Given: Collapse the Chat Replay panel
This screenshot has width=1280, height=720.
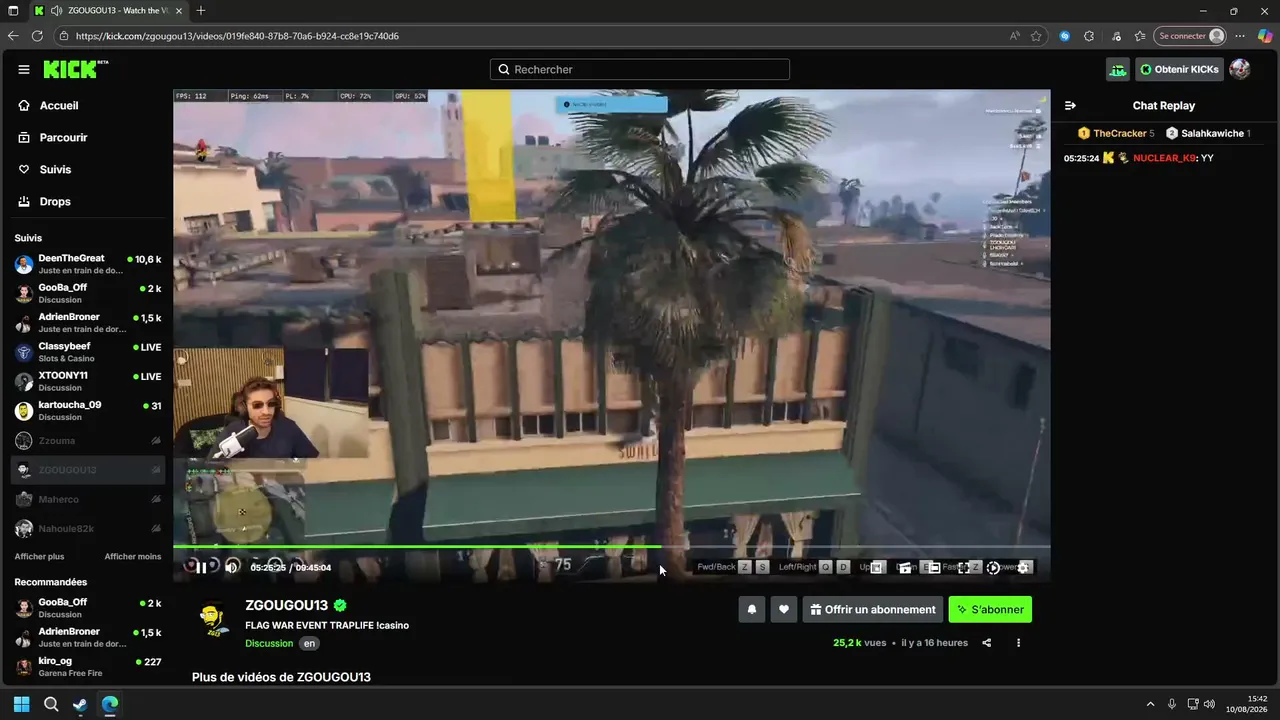Looking at the screenshot, I should [1070, 105].
